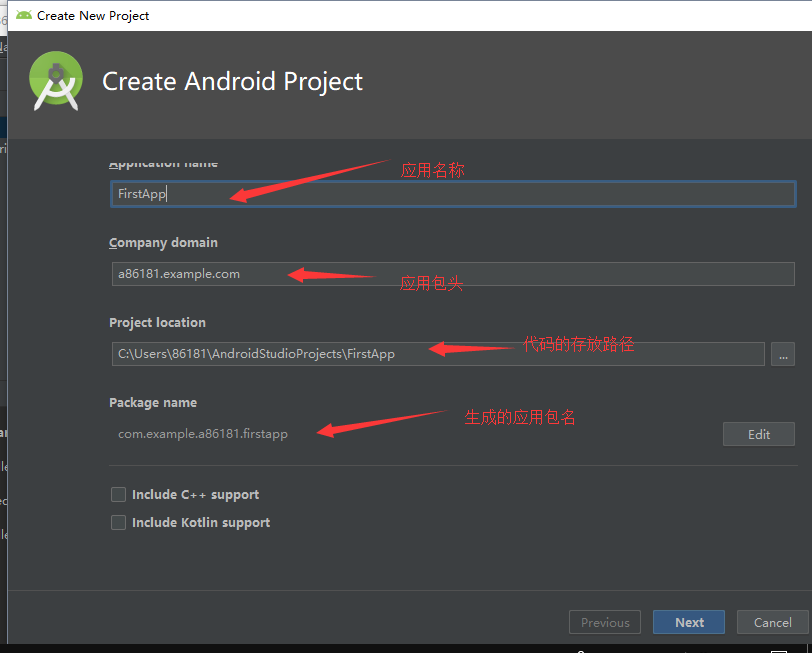Click the underlined Company domain label
This screenshot has height=653, width=812.
pos(163,242)
